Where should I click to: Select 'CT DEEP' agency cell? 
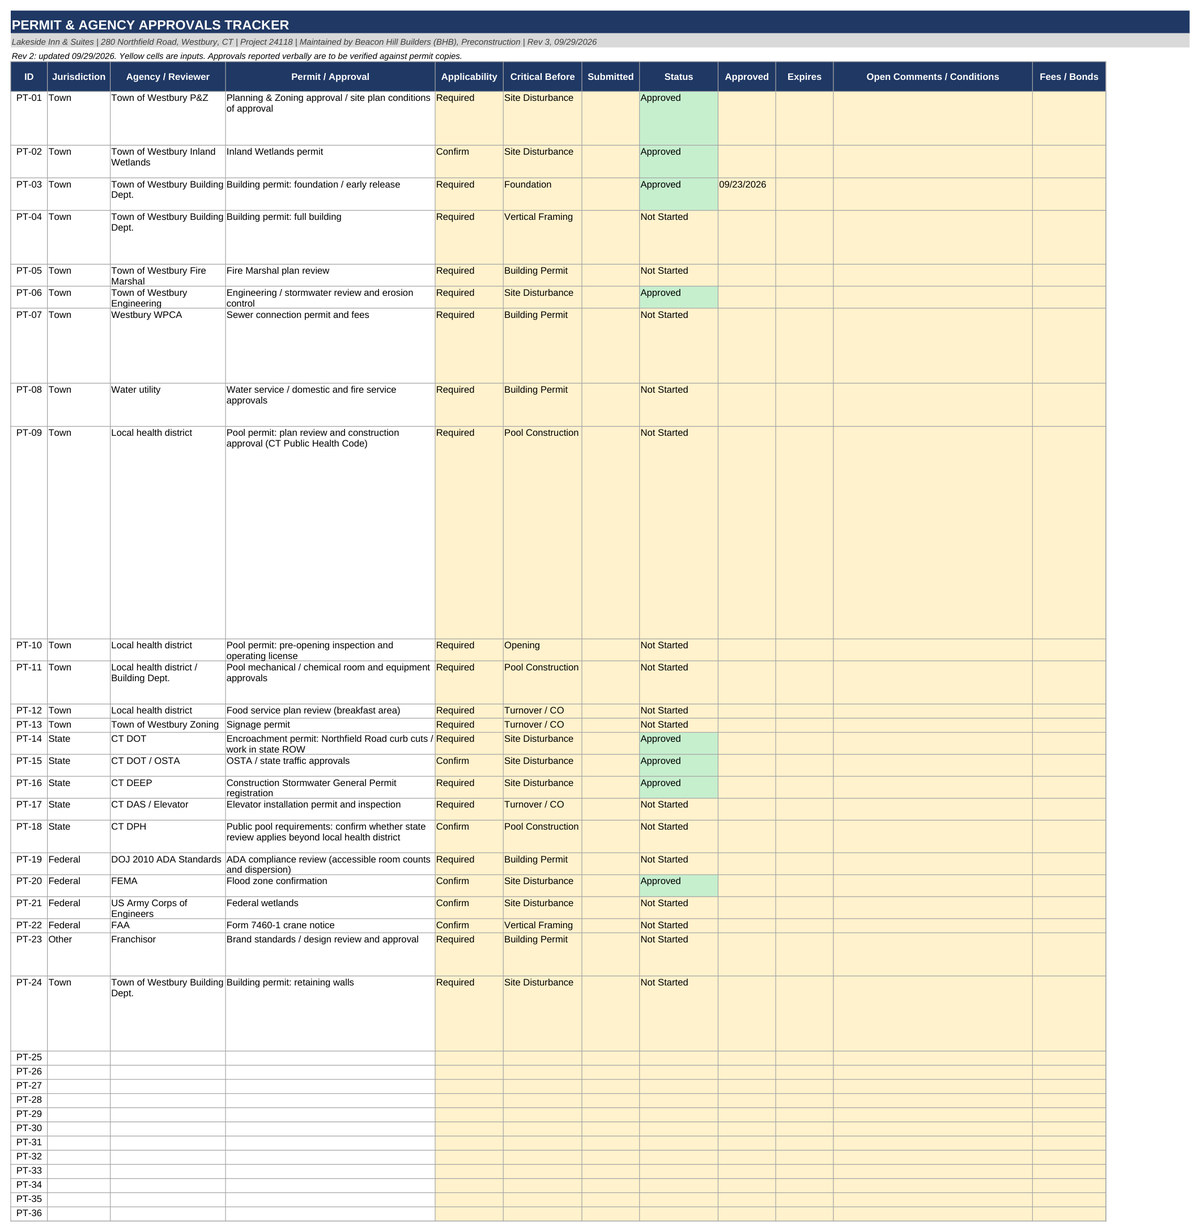168,787
